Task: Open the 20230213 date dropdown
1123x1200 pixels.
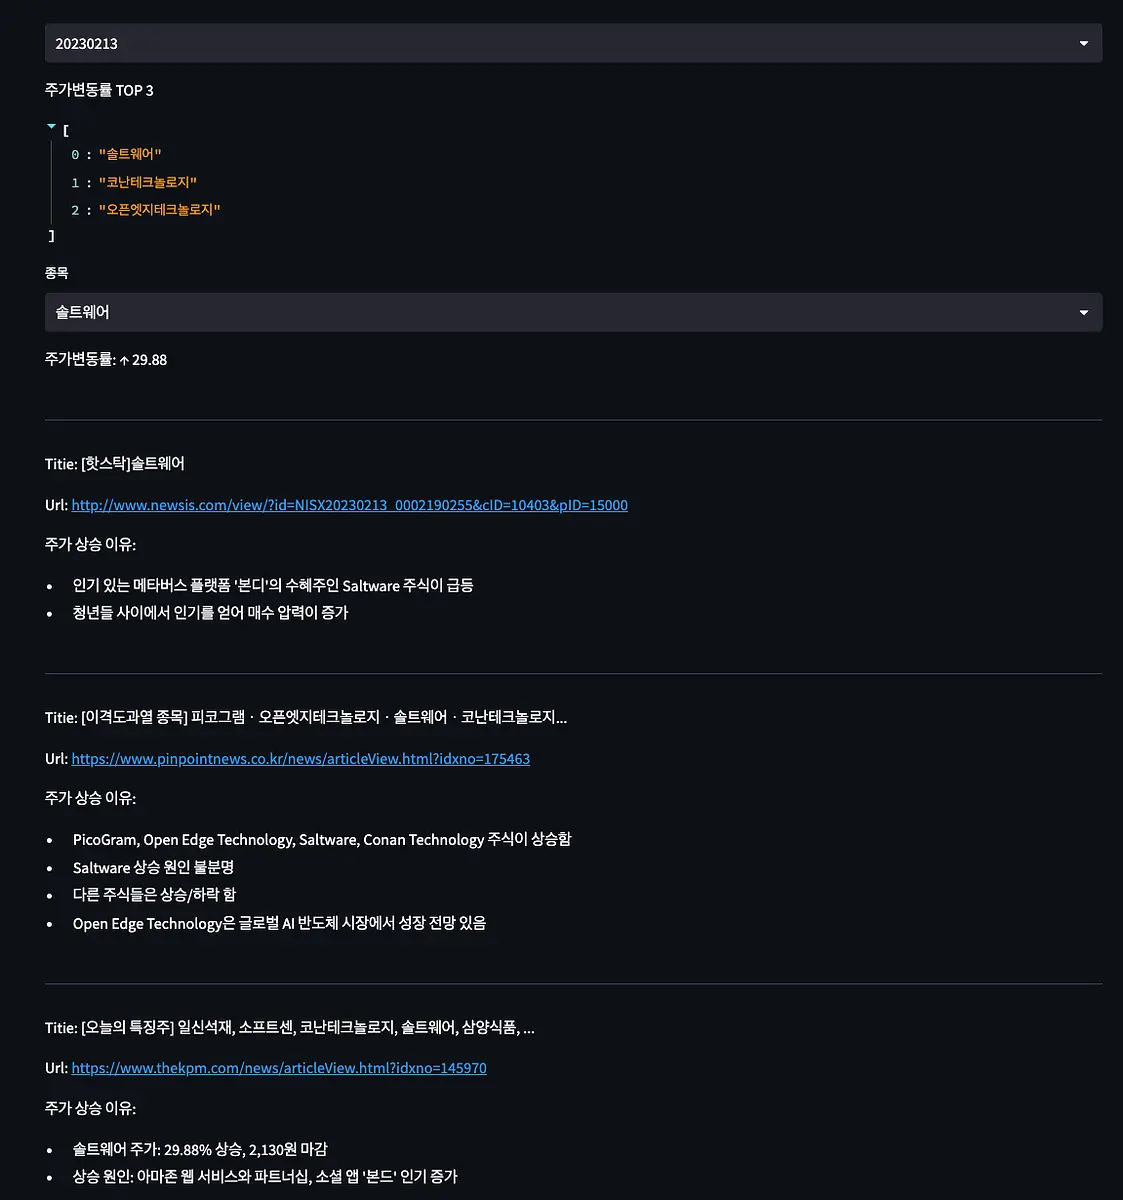Action: click(573, 44)
